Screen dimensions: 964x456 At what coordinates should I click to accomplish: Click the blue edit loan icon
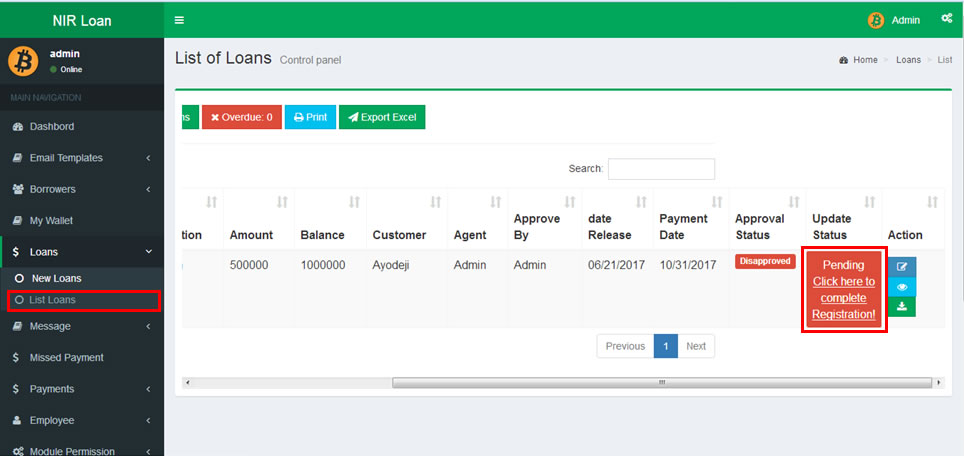(901, 267)
